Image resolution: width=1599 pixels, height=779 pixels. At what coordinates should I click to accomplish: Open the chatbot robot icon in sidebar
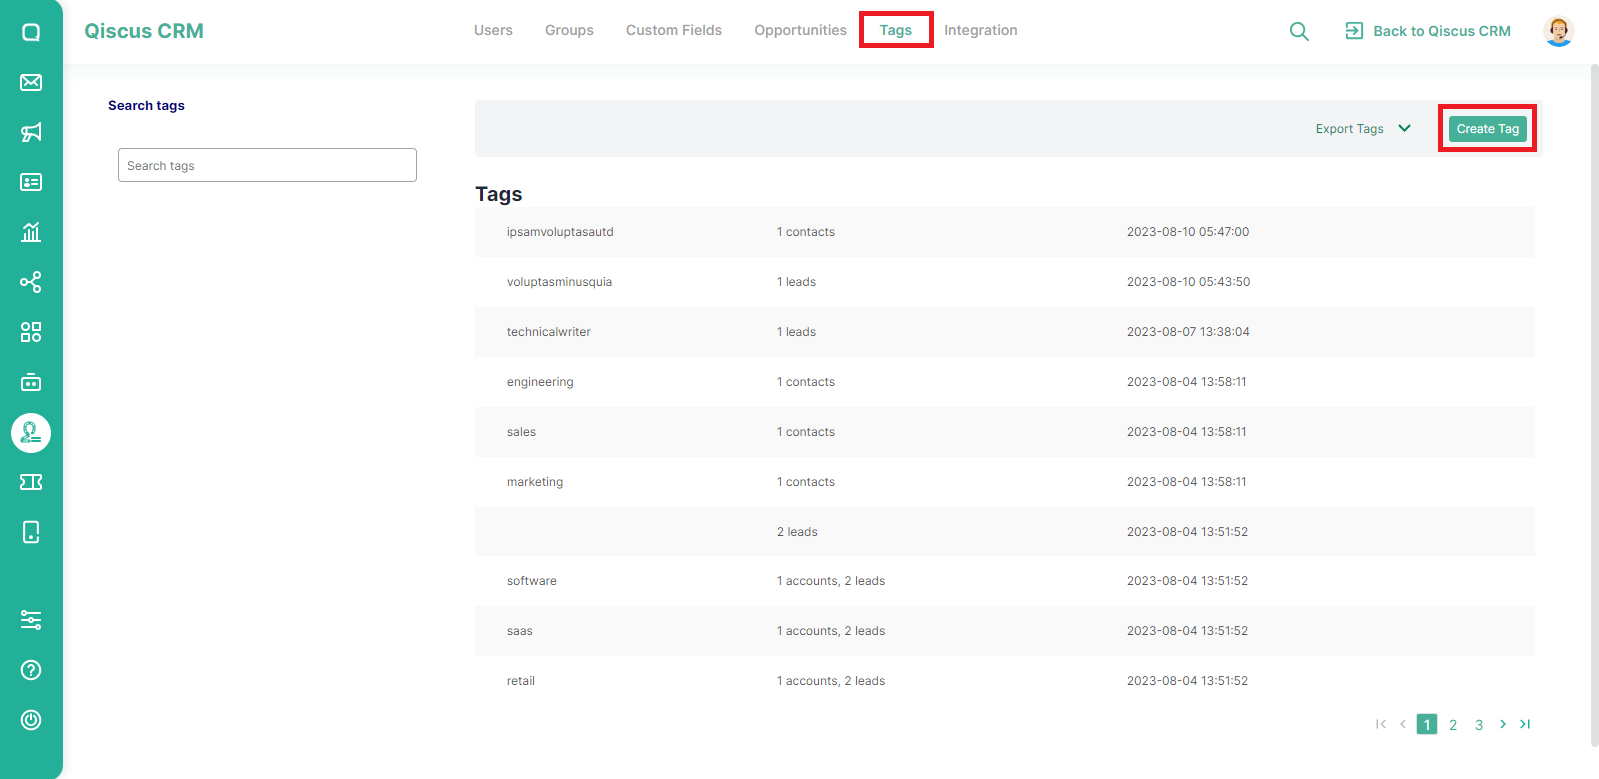coord(31,382)
